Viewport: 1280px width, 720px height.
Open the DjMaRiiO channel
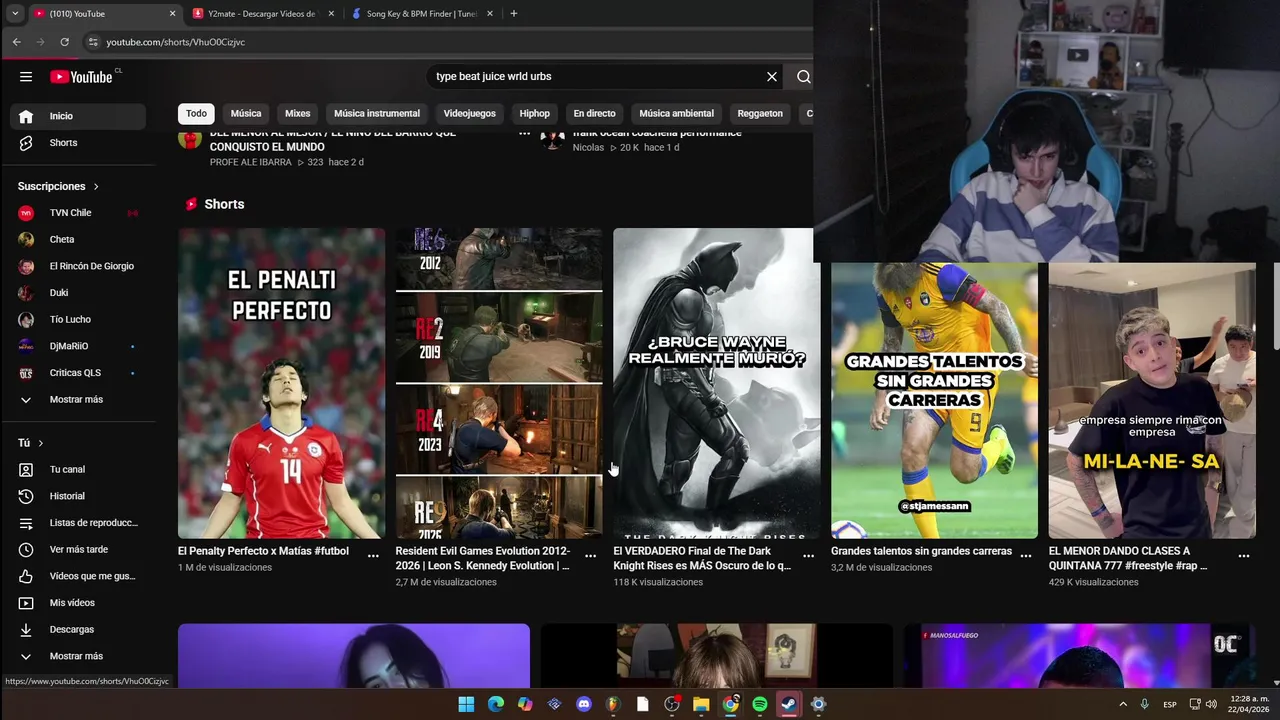coord(78,346)
